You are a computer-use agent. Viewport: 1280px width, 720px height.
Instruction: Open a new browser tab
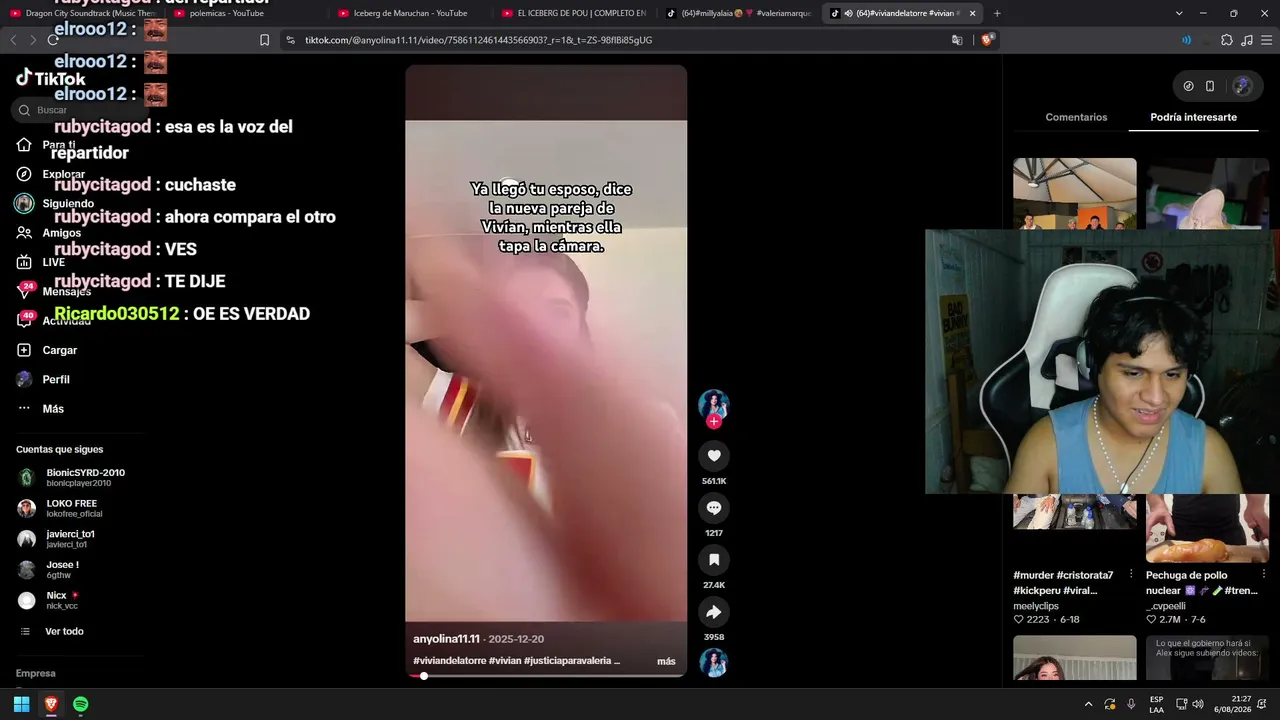[x=997, y=13]
